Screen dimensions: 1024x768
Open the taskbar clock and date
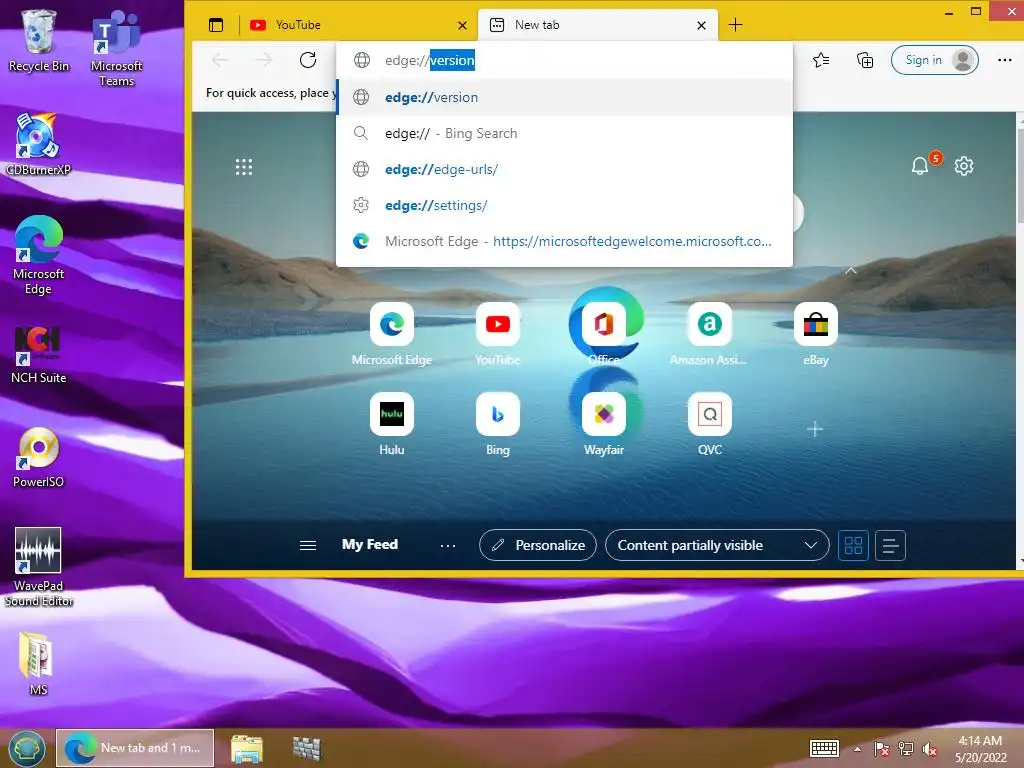tap(980, 749)
